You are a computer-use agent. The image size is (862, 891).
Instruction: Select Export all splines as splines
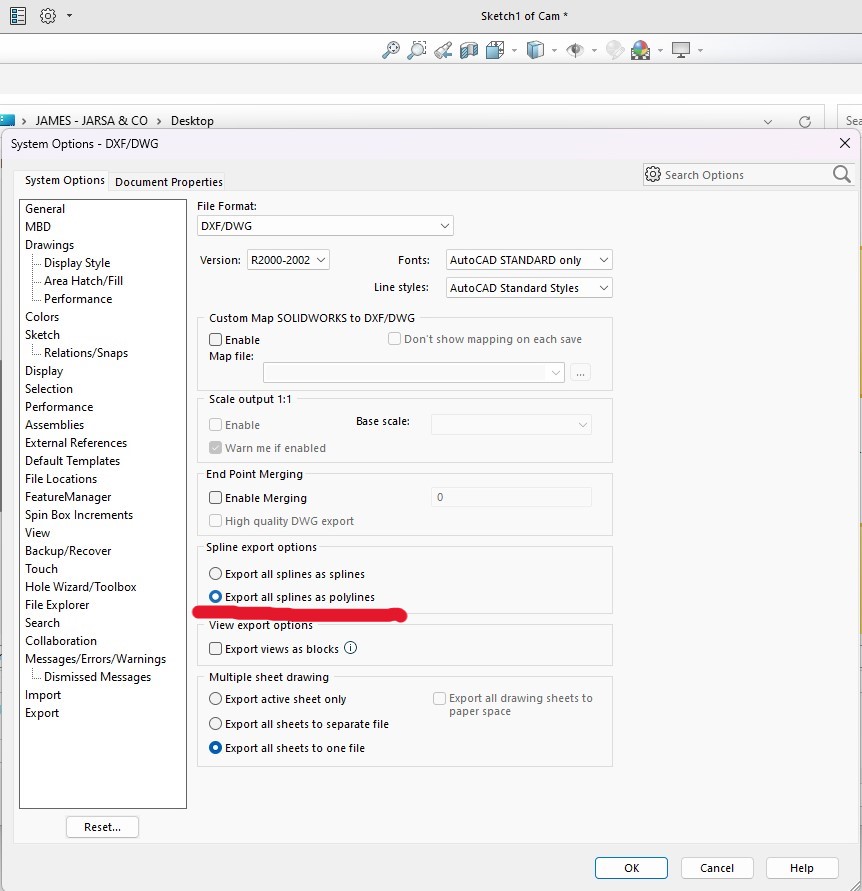(x=215, y=573)
